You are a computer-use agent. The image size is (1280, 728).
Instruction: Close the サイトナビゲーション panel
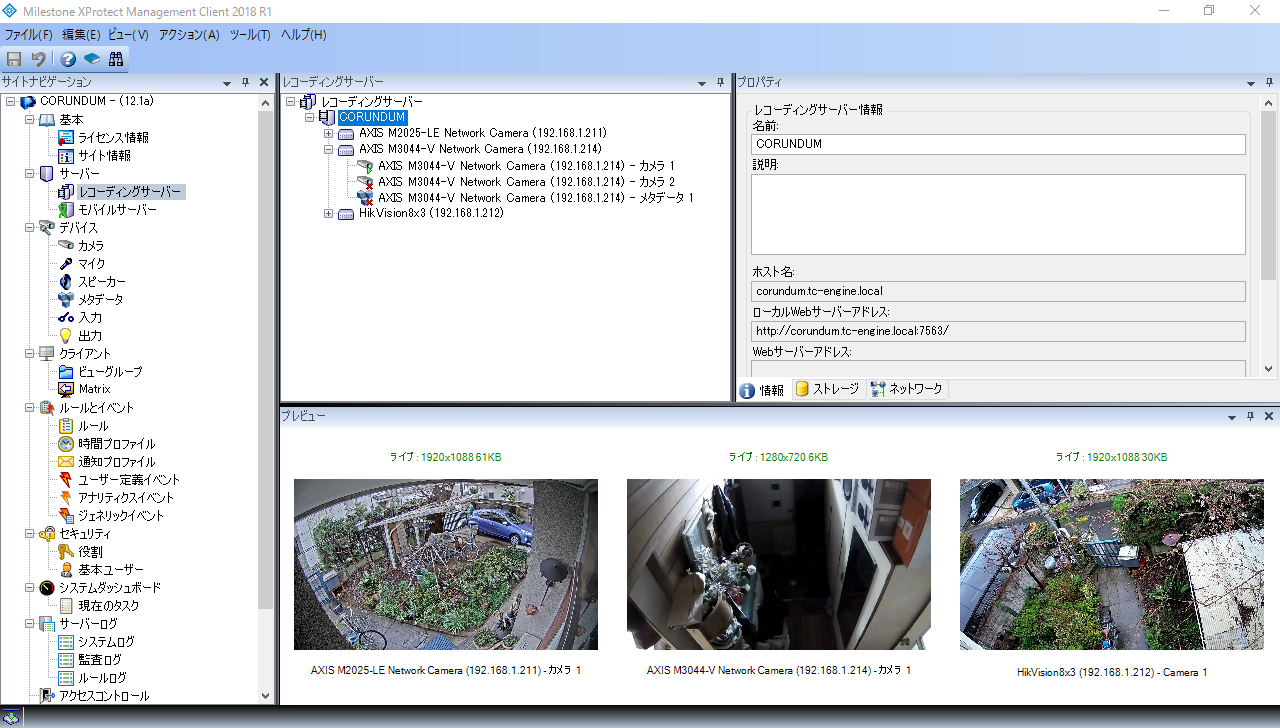[264, 82]
